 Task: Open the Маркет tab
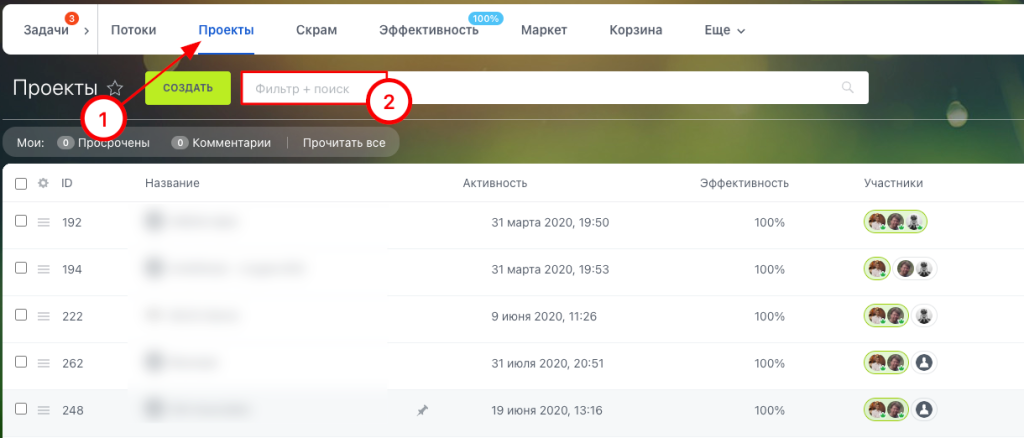(x=544, y=30)
